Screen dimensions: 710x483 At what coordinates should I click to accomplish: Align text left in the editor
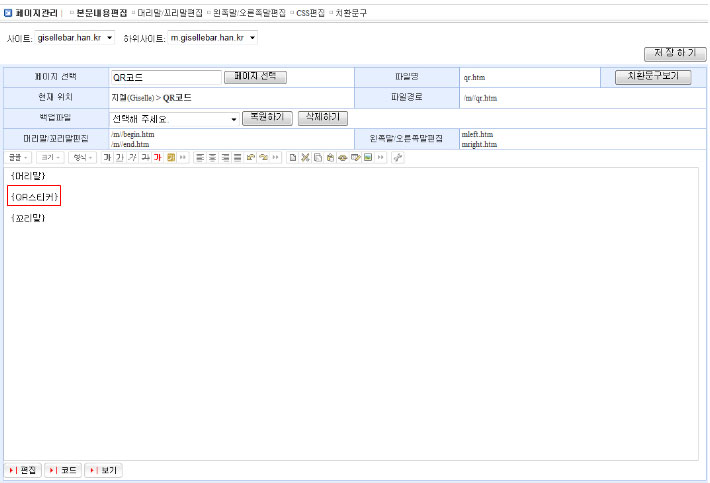[200, 158]
